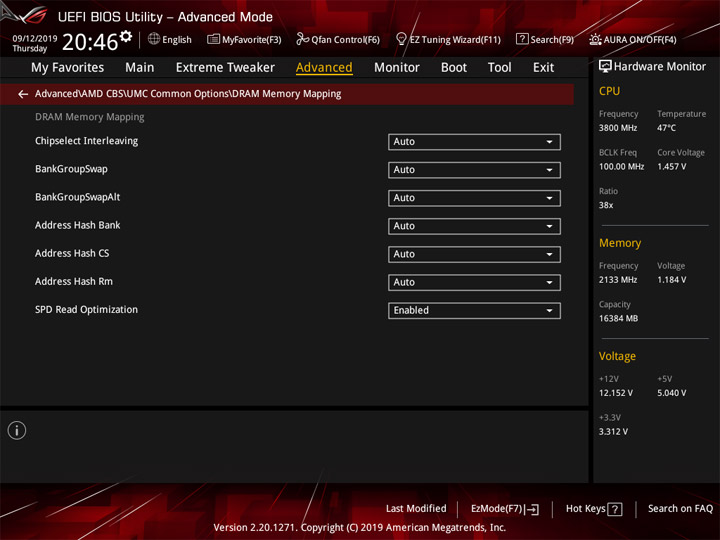Select the Chipselect Interleaving label
The width and height of the screenshot is (720, 540).
86,141
